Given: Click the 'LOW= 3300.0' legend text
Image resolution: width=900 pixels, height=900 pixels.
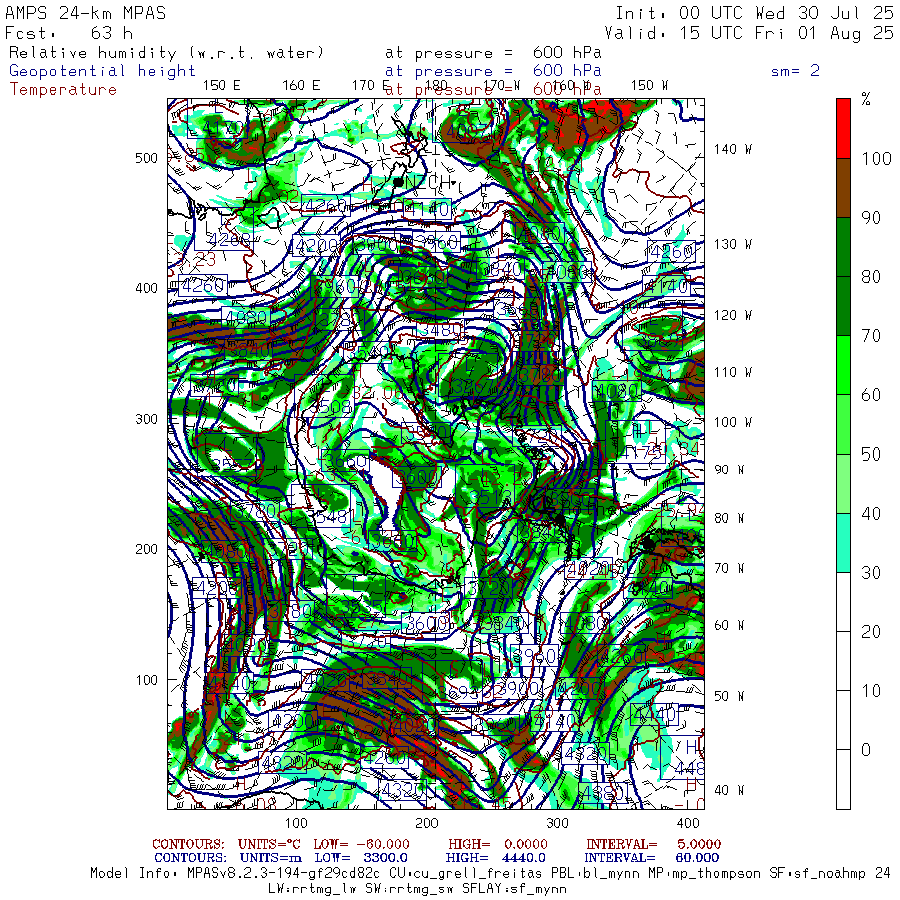Looking at the screenshot, I should click(361, 858).
